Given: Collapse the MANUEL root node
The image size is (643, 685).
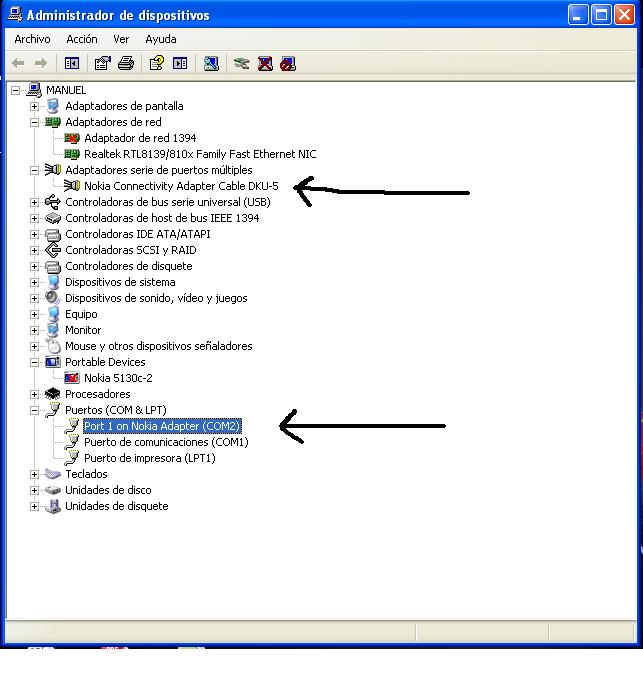Looking at the screenshot, I should coord(15,90).
